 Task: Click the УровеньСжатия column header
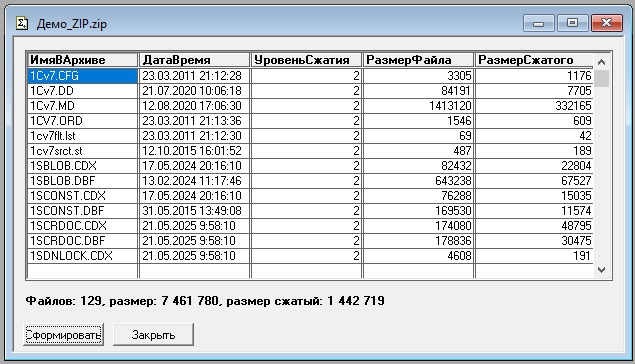[306, 60]
